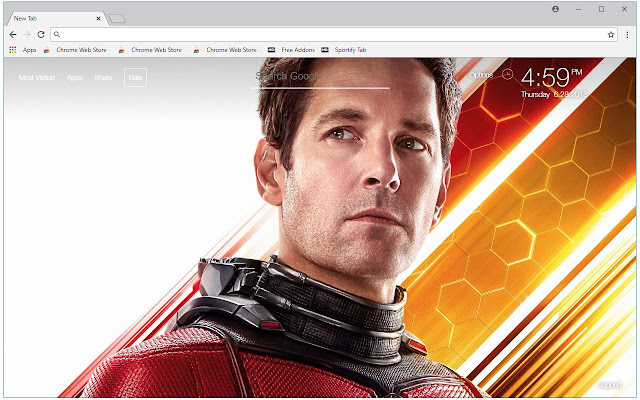Open the Chrome three-dot menu
The height and width of the screenshot is (400, 640).
click(x=627, y=35)
